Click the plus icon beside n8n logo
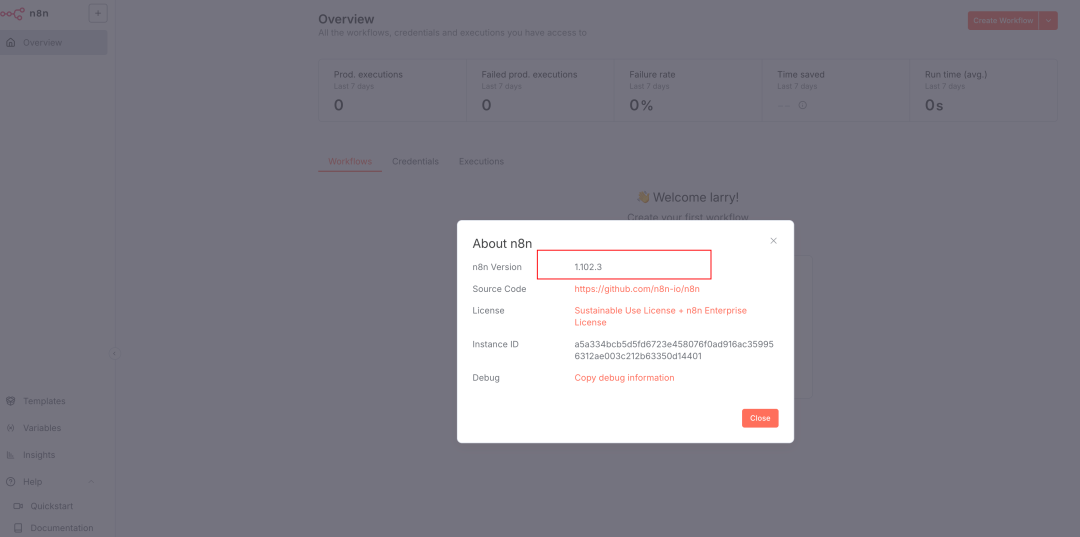The height and width of the screenshot is (537, 1080). (97, 13)
